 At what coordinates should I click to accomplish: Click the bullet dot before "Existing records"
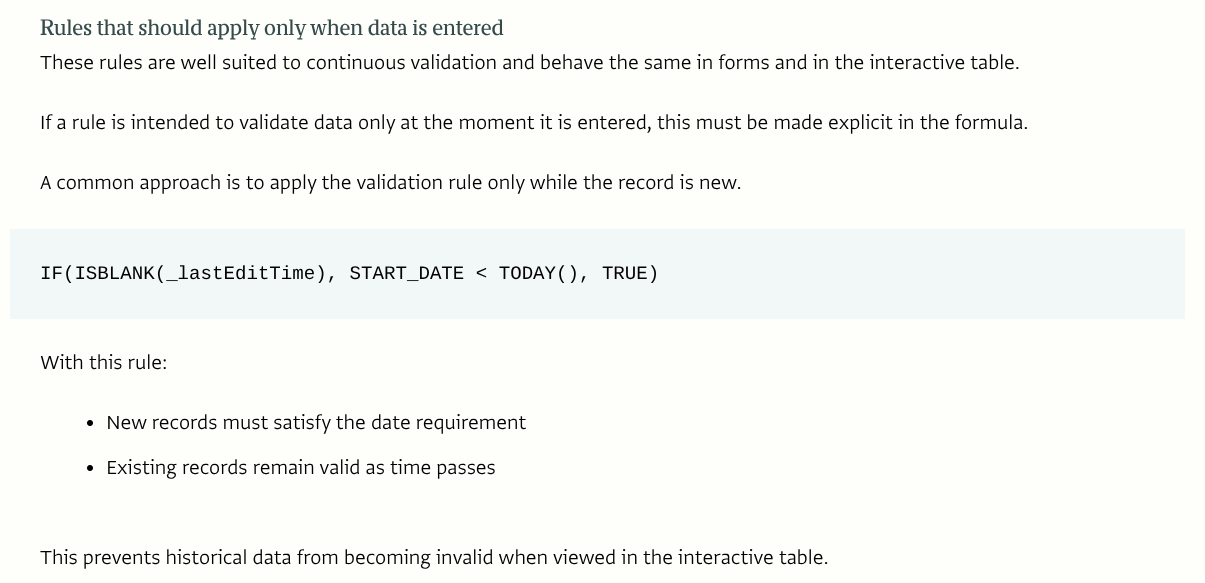pos(91,468)
